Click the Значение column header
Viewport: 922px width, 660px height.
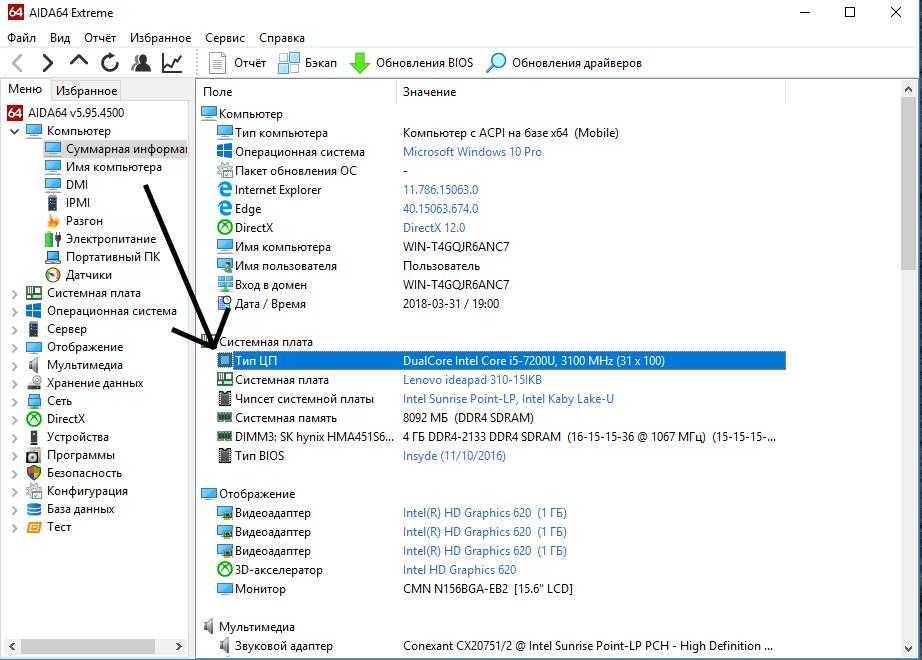point(592,92)
